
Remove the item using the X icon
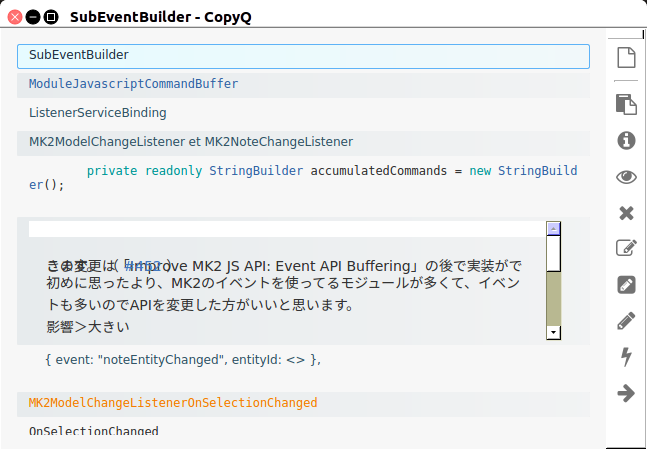pyautogui.click(x=626, y=213)
